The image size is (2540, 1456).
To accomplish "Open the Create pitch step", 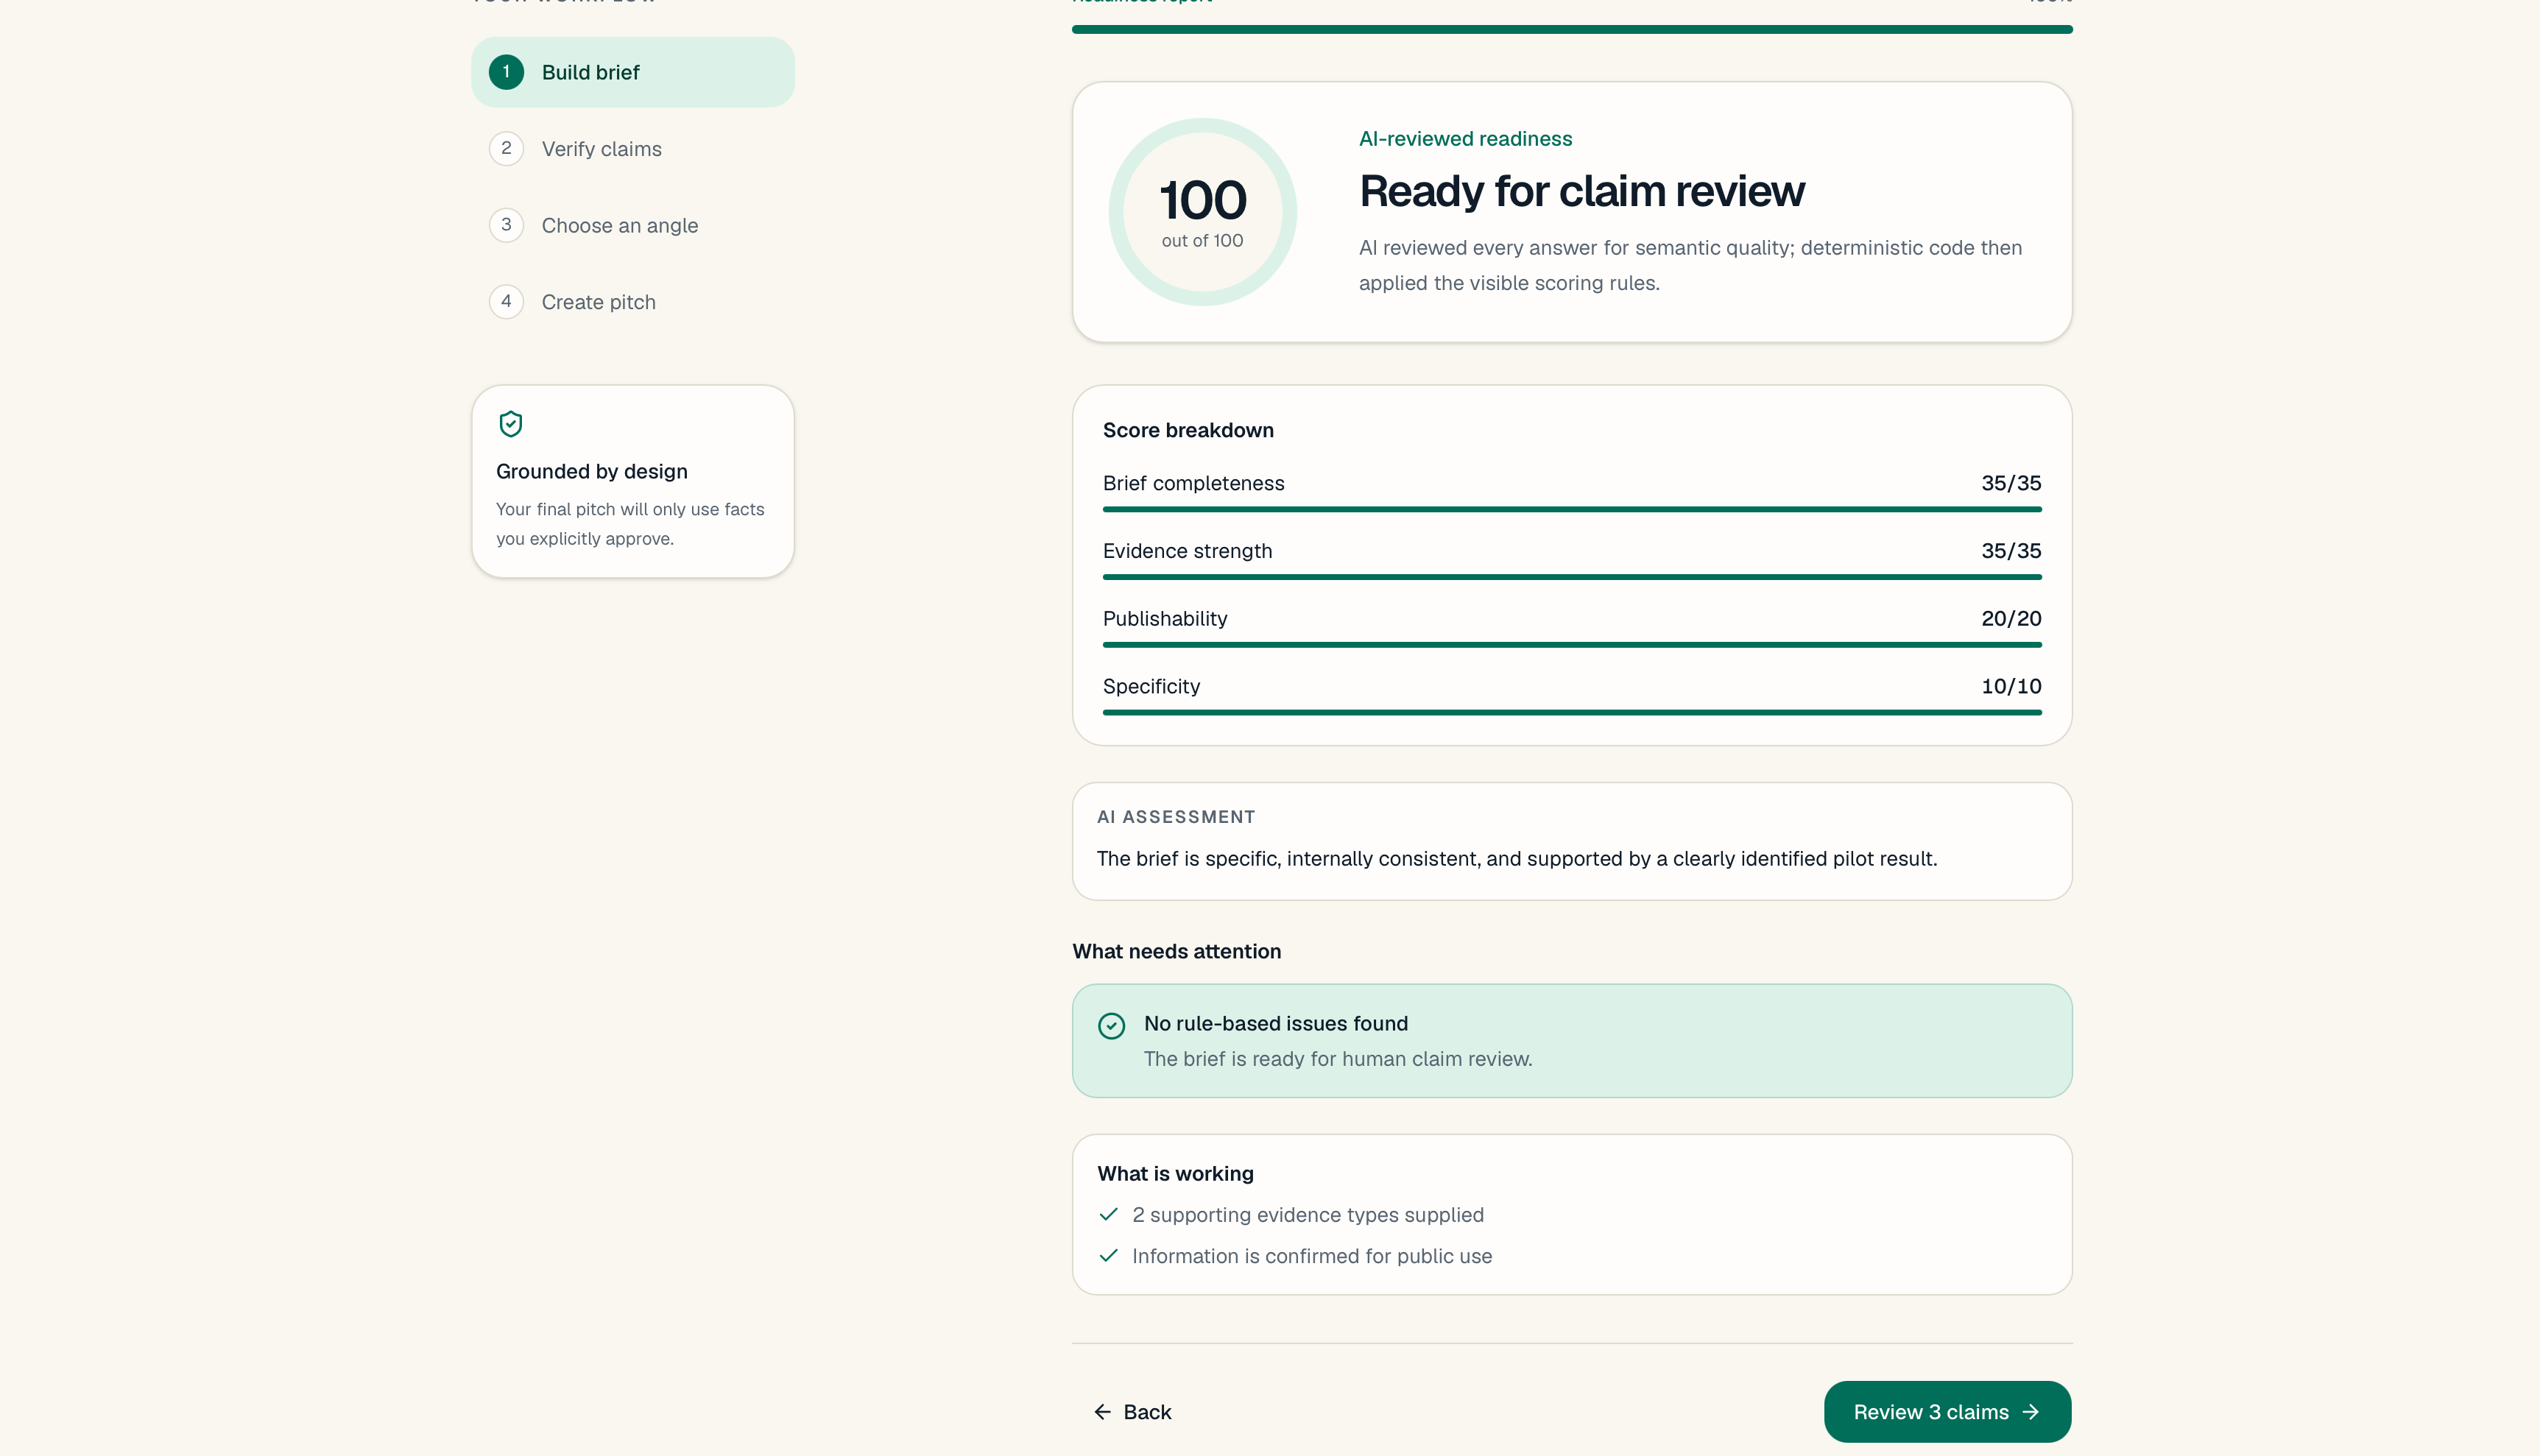I will pos(633,301).
